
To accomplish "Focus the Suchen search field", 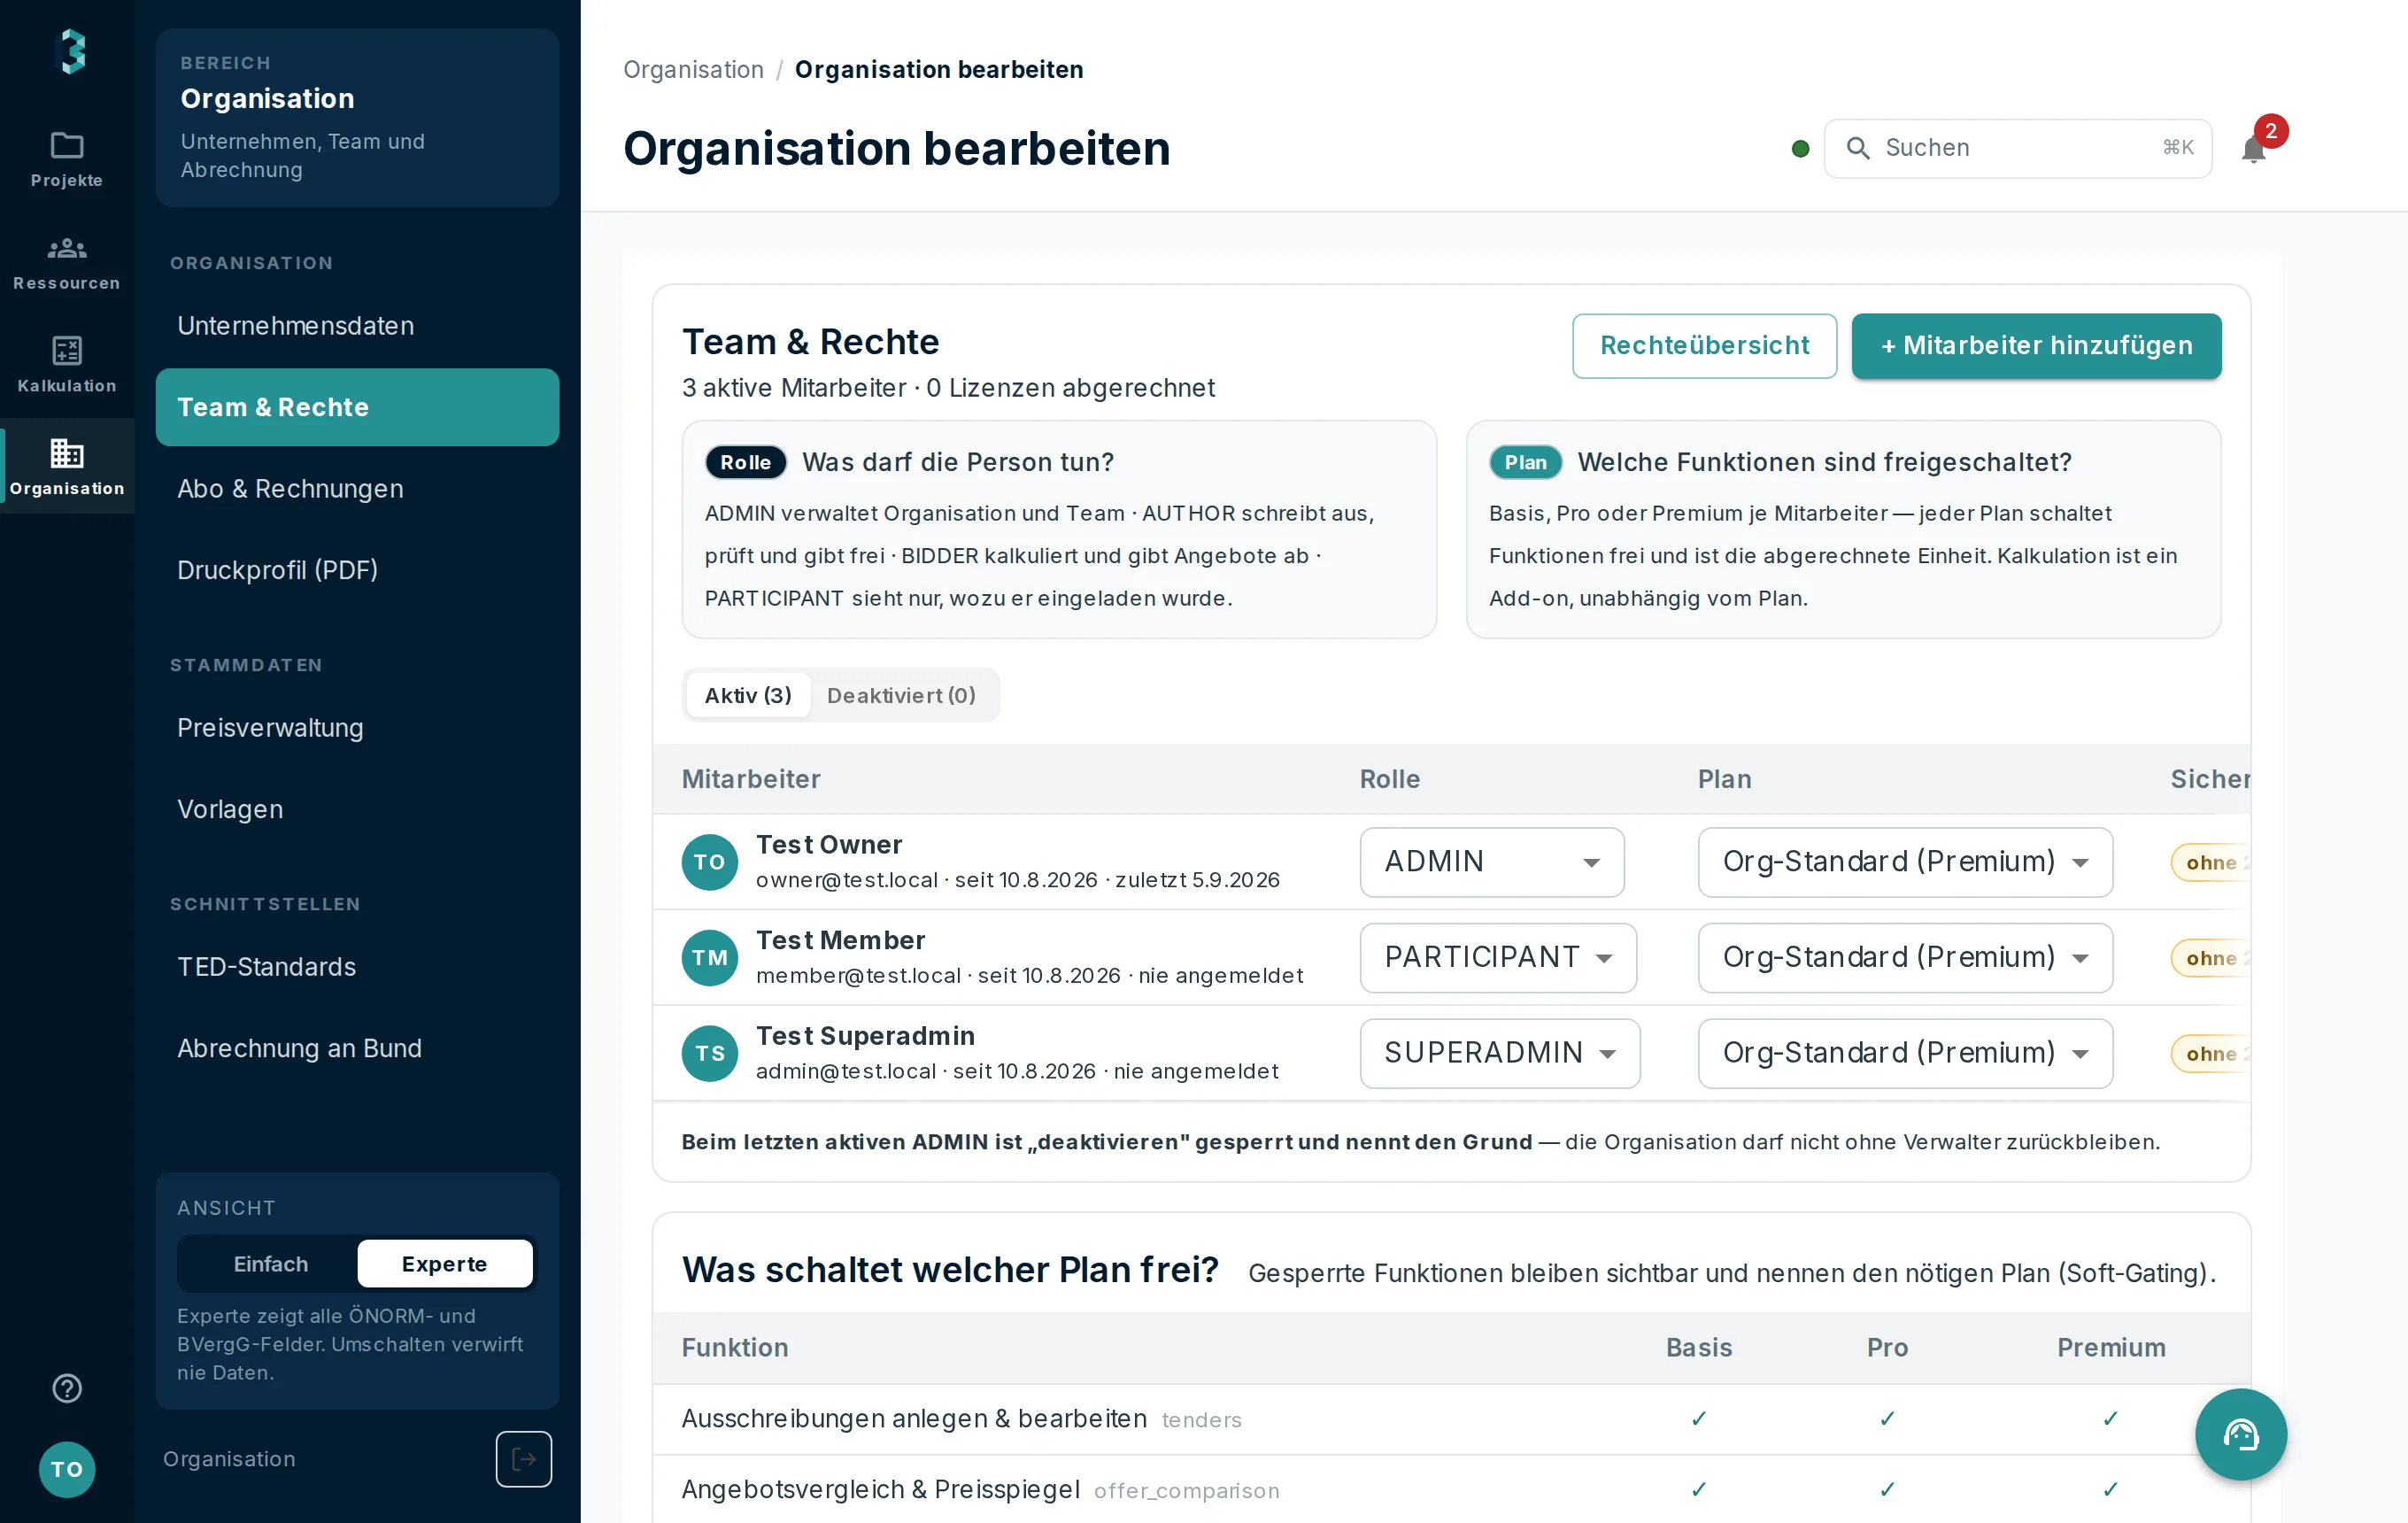I will click(2017, 149).
